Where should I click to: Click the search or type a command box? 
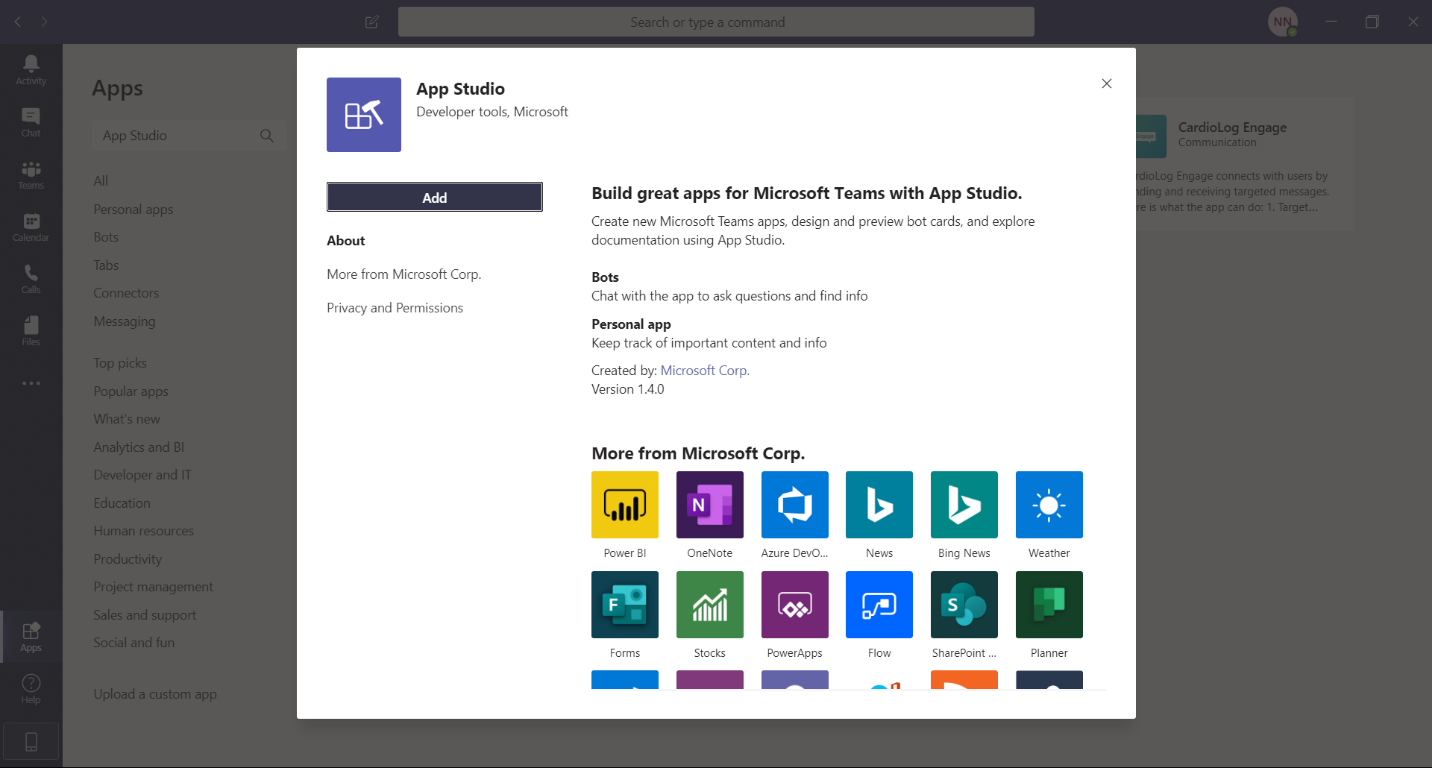[x=715, y=22]
